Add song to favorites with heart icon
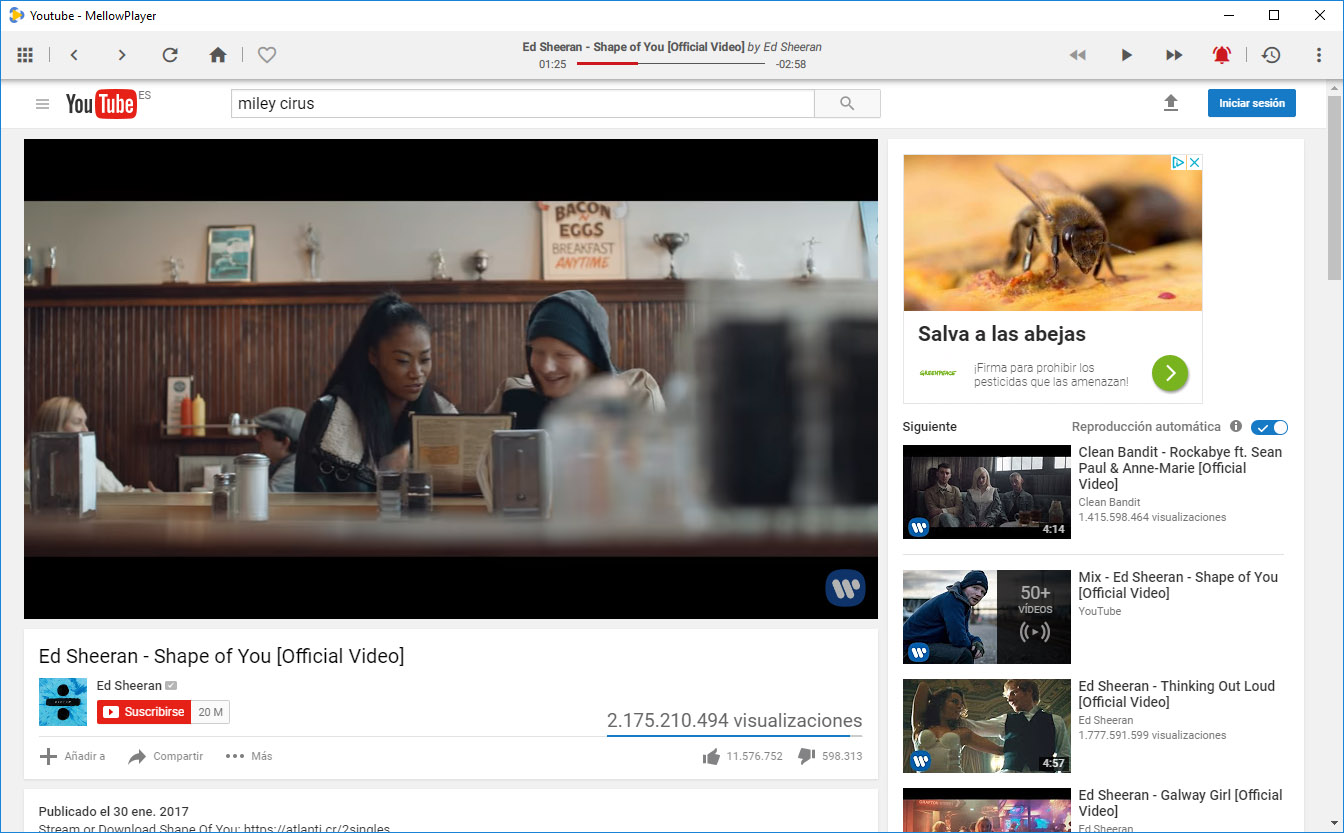 267,55
